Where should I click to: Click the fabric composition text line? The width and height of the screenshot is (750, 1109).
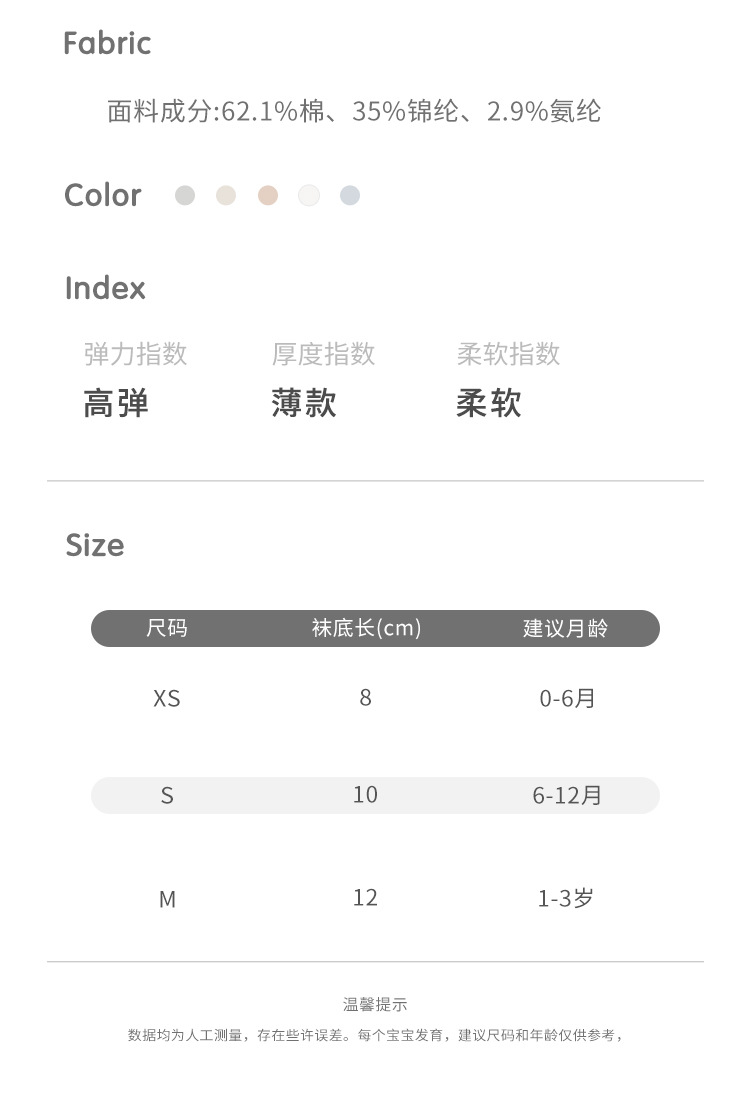click(354, 111)
